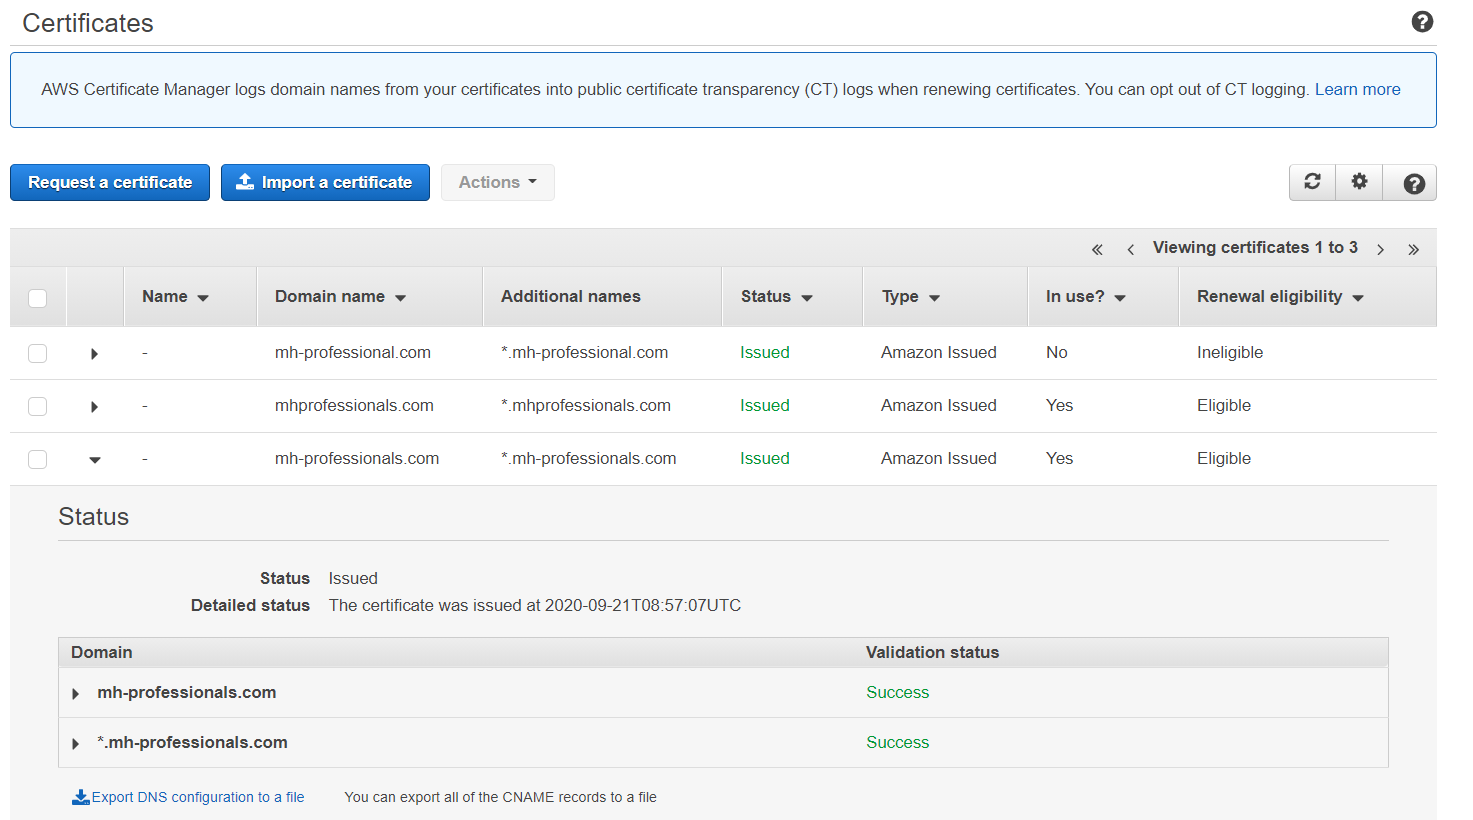Click the refresh certificates icon
1473x820 pixels.
coord(1312,182)
